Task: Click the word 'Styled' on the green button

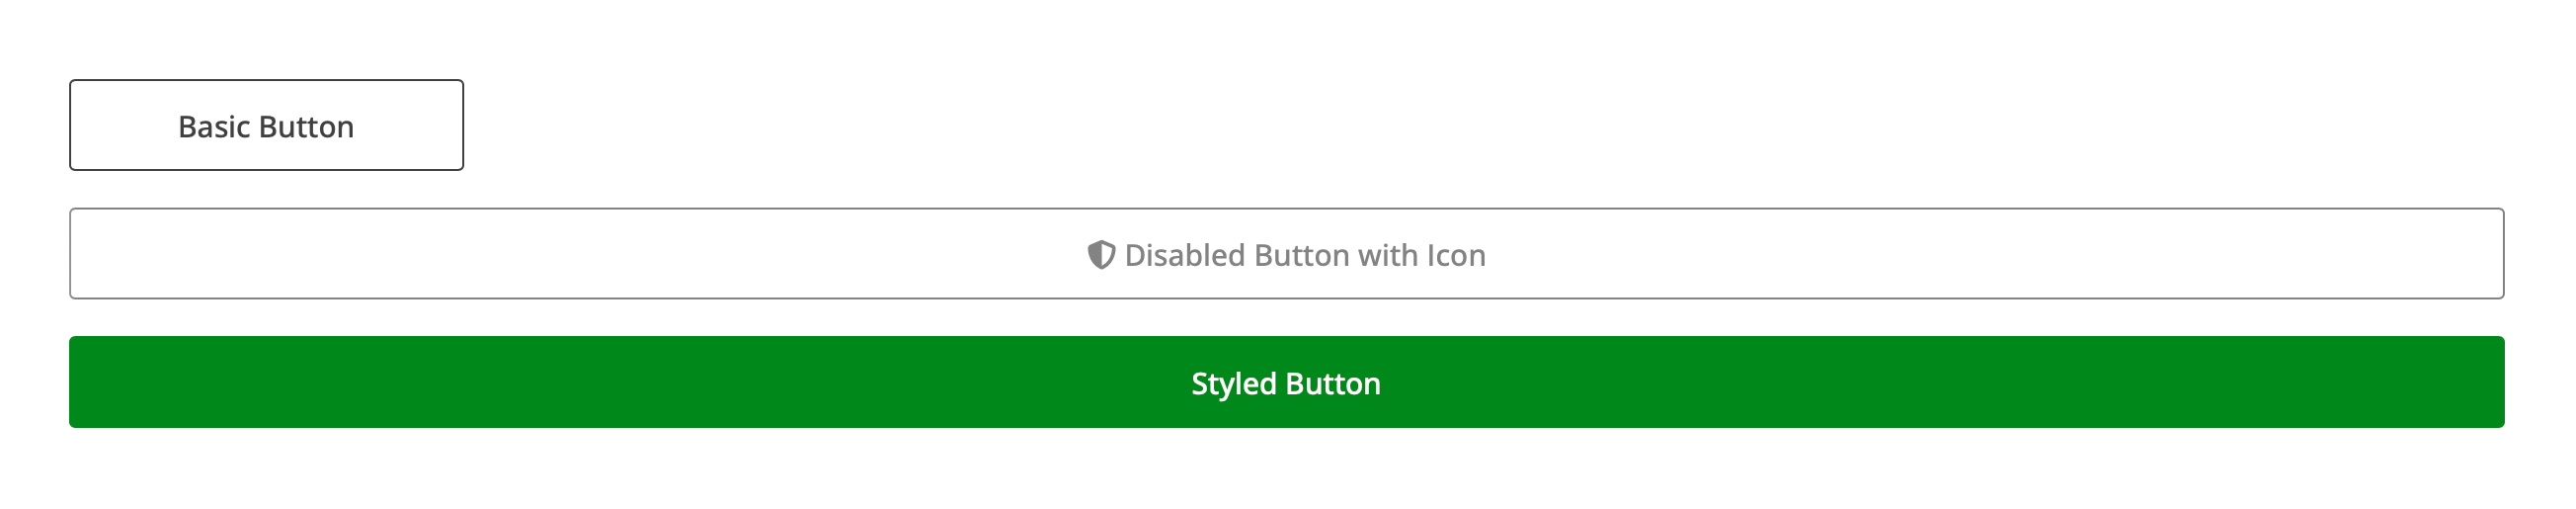Action: [x=1234, y=385]
